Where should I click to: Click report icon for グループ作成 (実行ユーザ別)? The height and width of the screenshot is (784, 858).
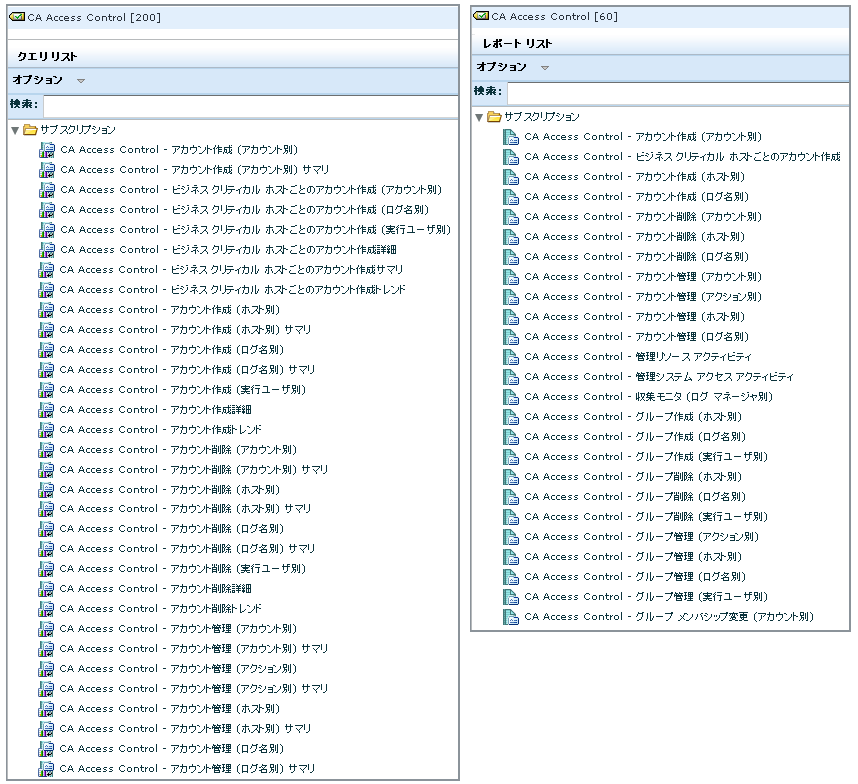[x=511, y=457]
